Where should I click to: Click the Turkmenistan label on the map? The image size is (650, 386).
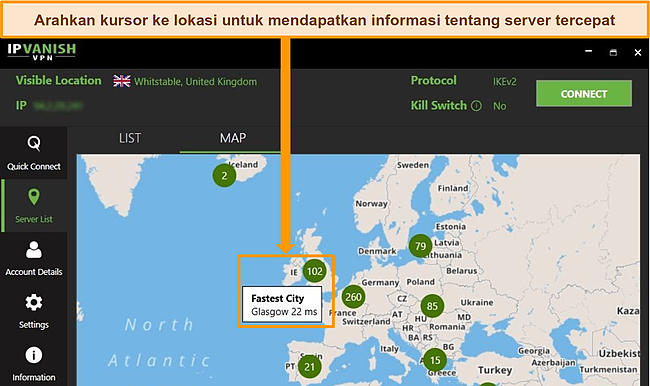pos(609,369)
